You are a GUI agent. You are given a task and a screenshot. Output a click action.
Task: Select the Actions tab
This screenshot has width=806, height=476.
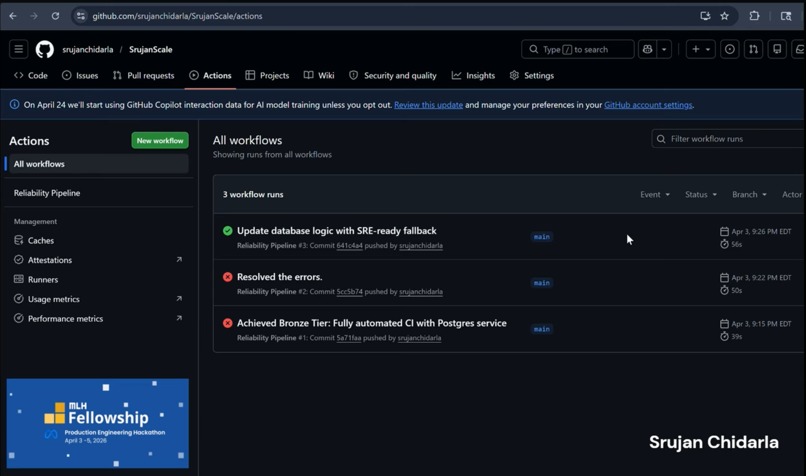210,76
